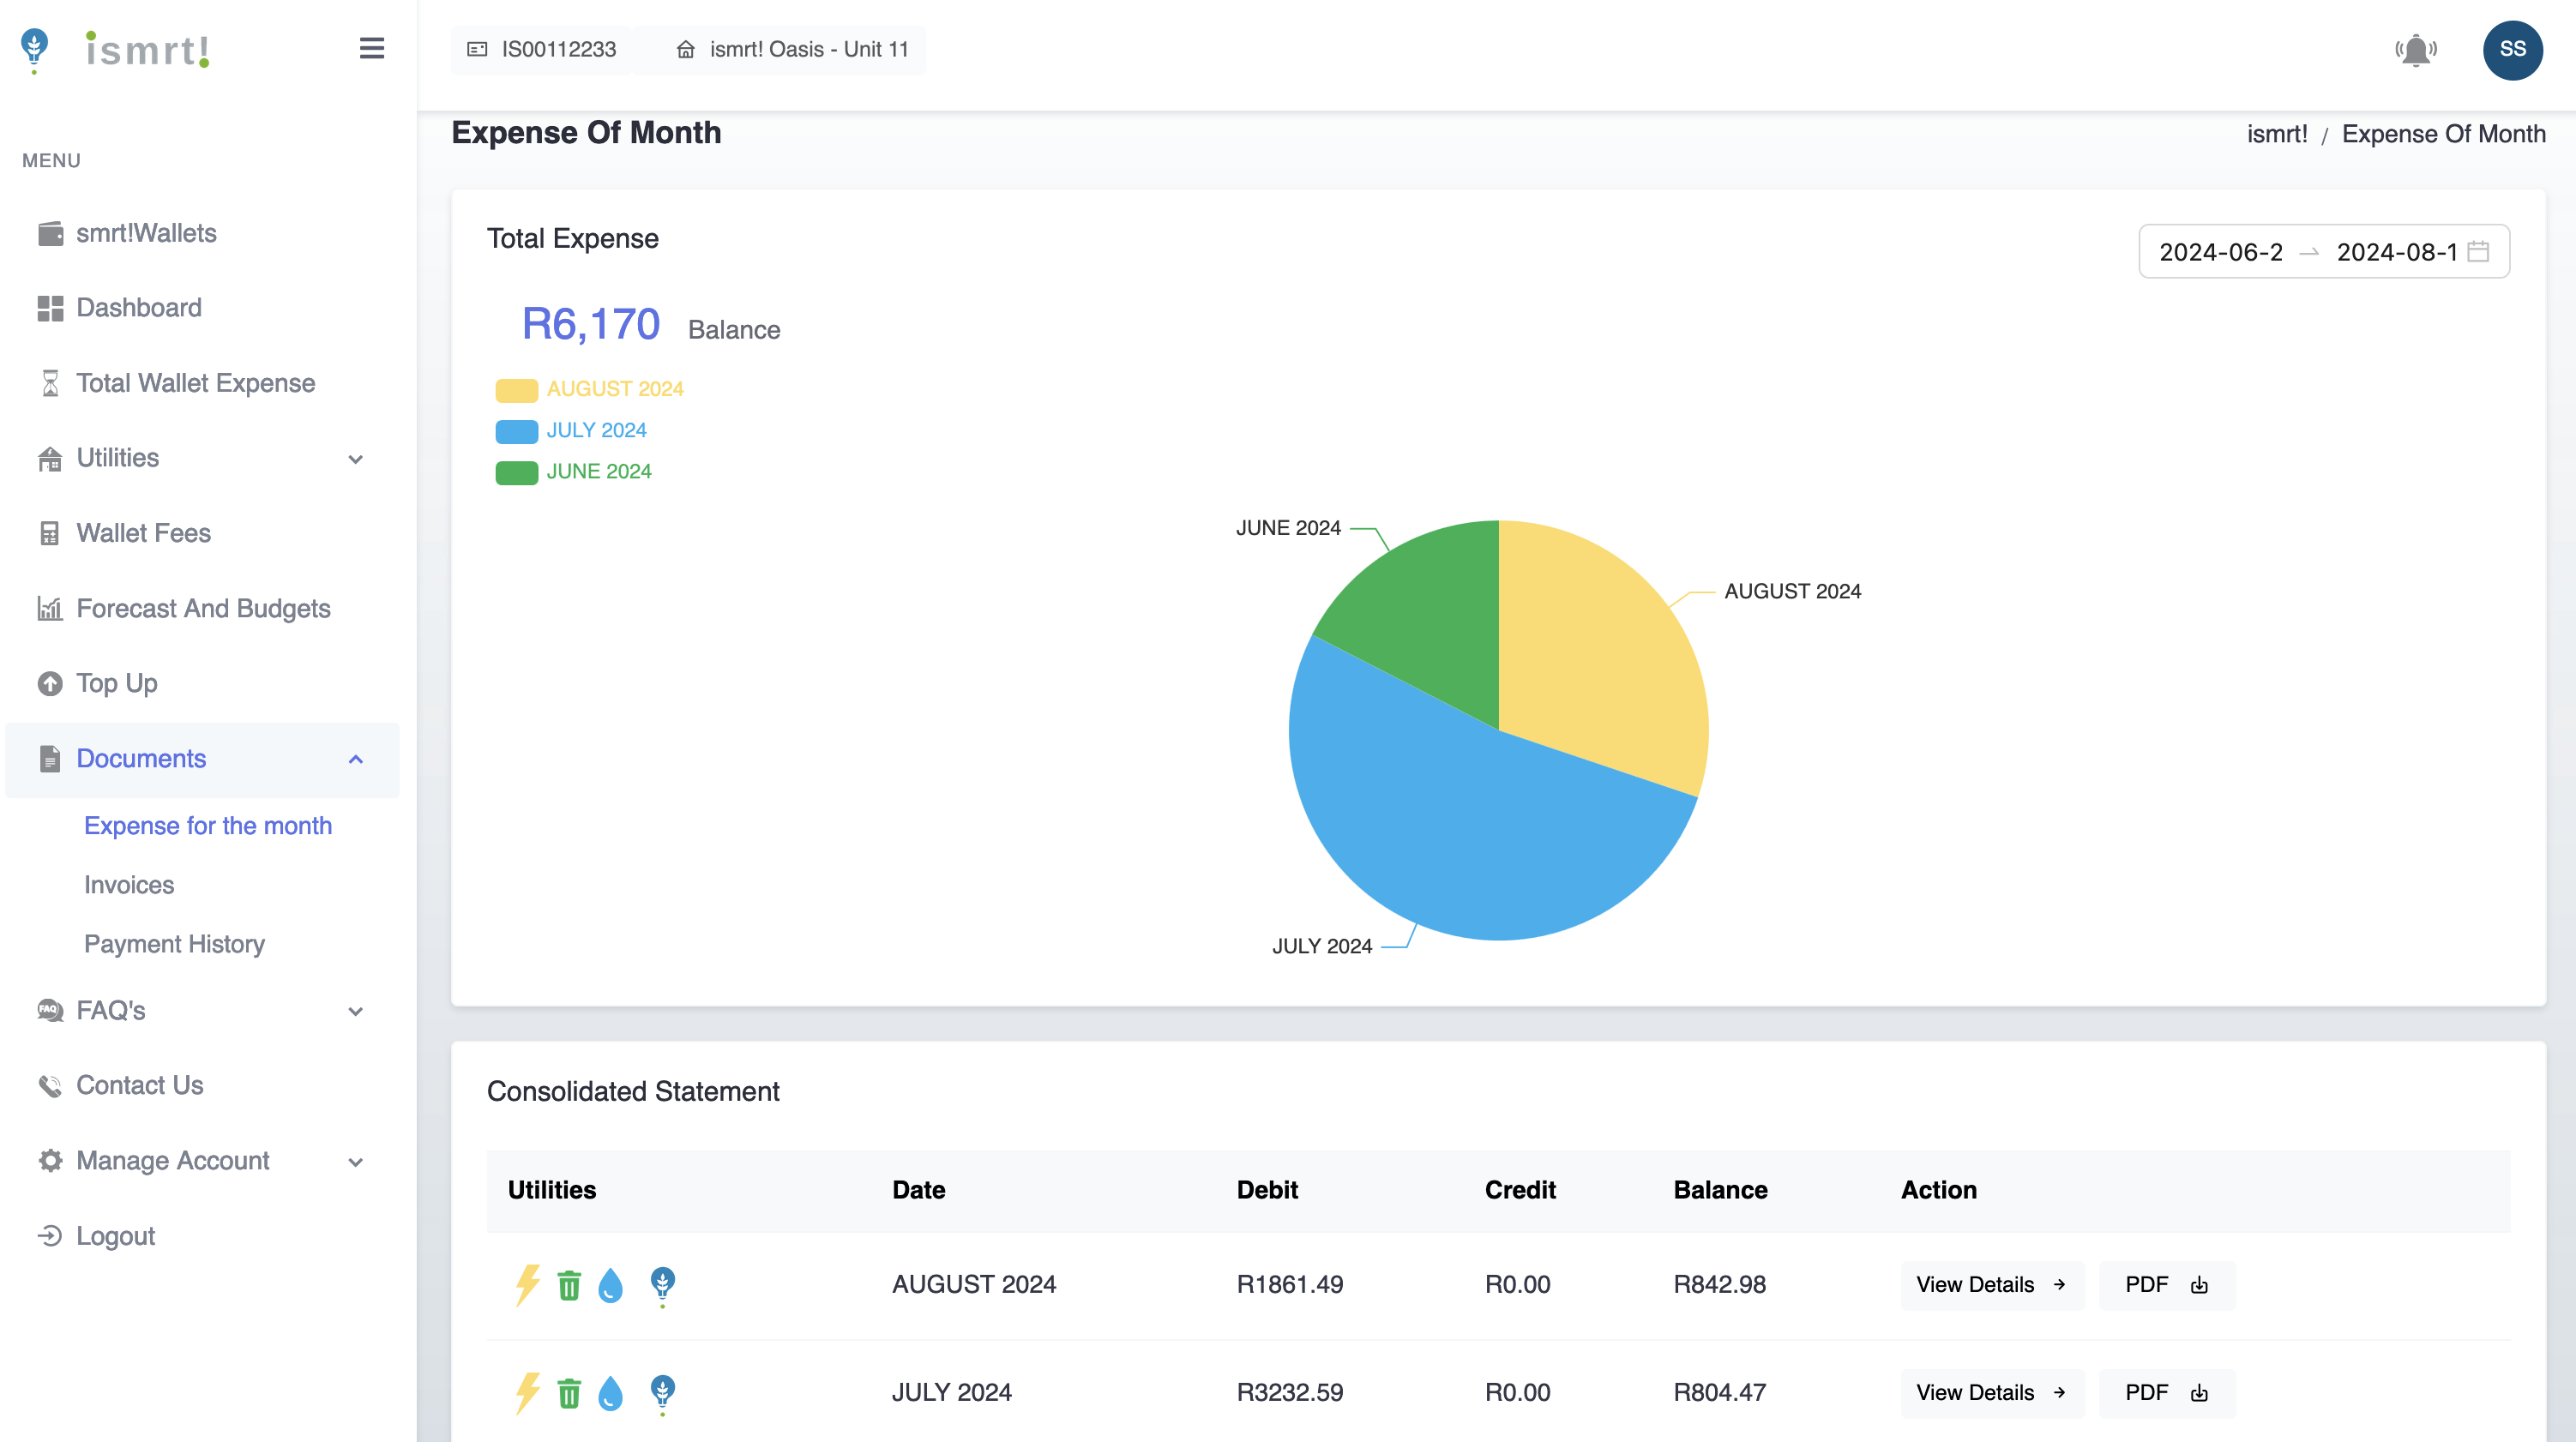Viewport: 2576px width, 1442px height.
Task: Open the SS user avatar
Action: pyautogui.click(x=2512, y=50)
